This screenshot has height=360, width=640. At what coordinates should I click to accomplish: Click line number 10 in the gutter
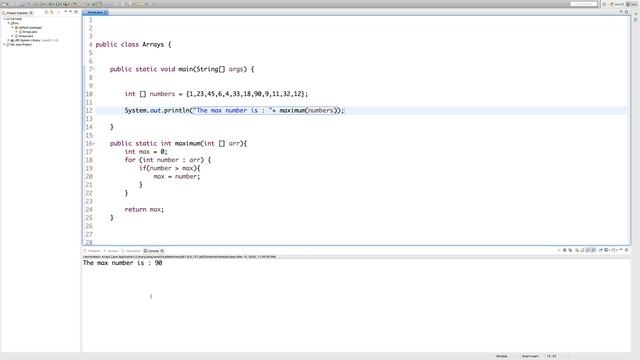click(x=89, y=94)
